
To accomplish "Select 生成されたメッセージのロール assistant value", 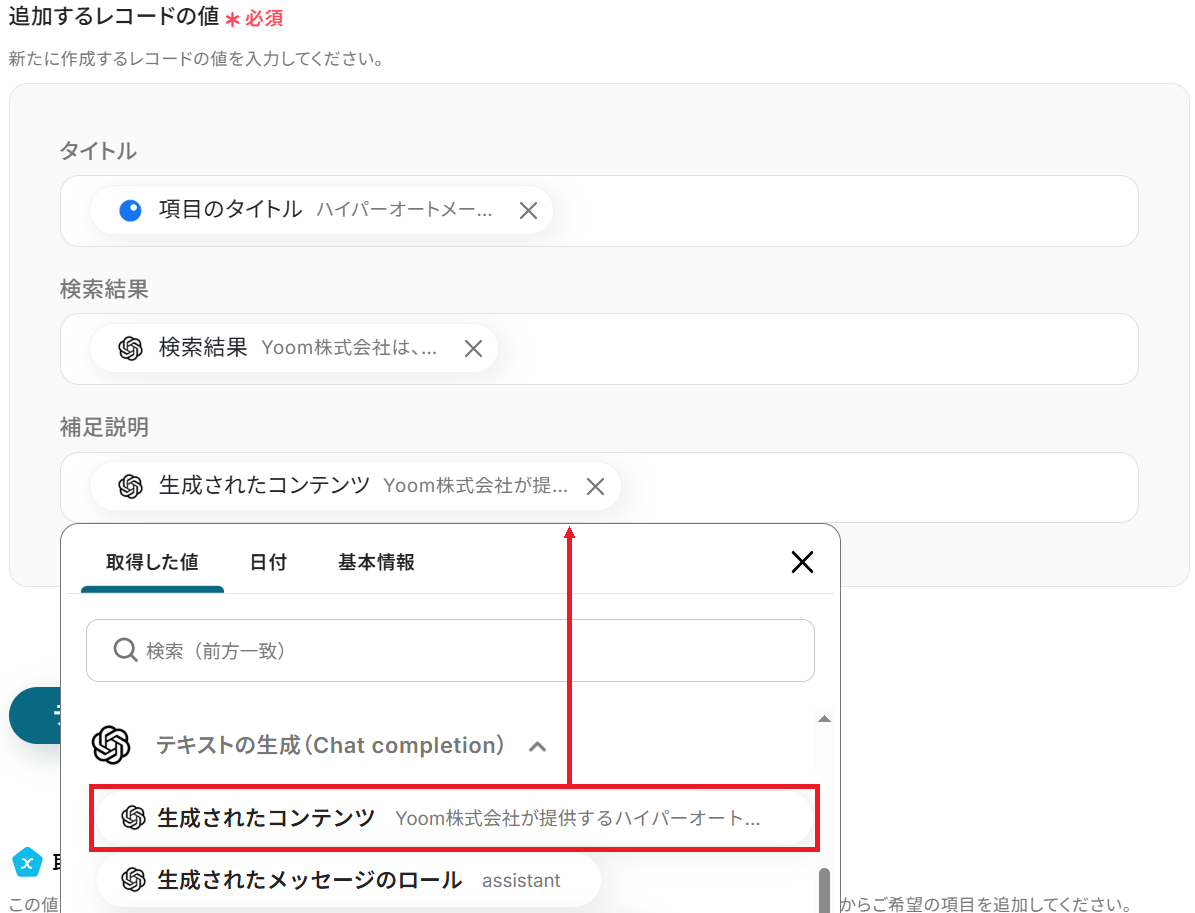I will 348,879.
